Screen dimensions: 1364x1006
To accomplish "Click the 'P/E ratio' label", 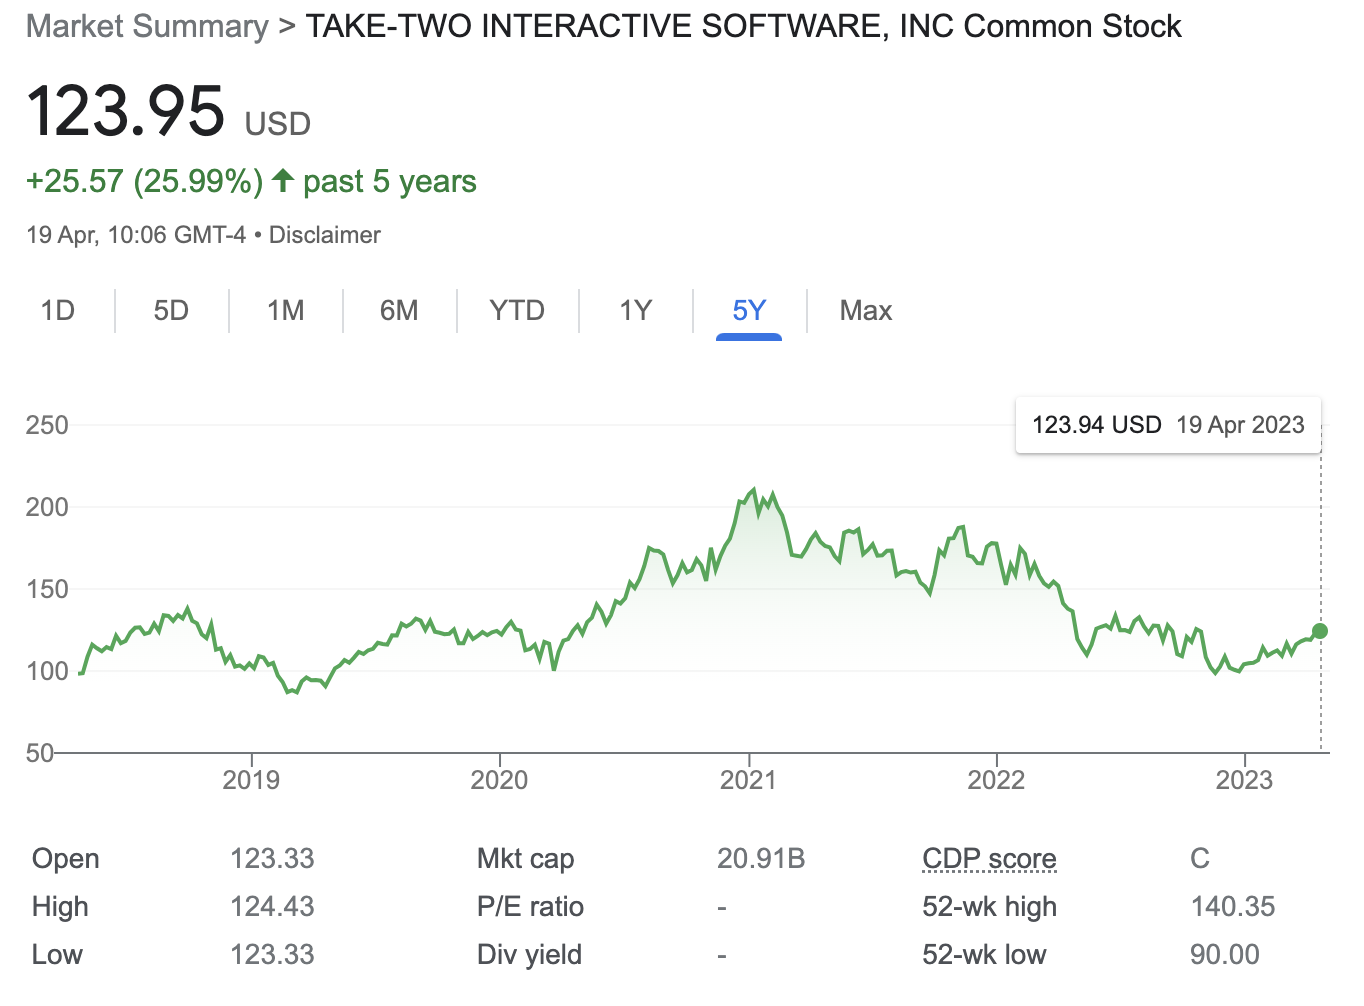I will [530, 907].
